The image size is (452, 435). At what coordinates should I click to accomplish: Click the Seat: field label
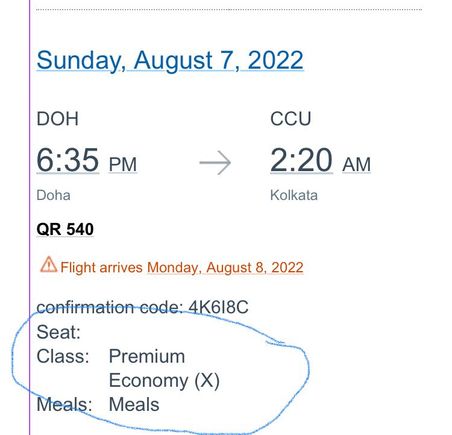click(x=58, y=332)
